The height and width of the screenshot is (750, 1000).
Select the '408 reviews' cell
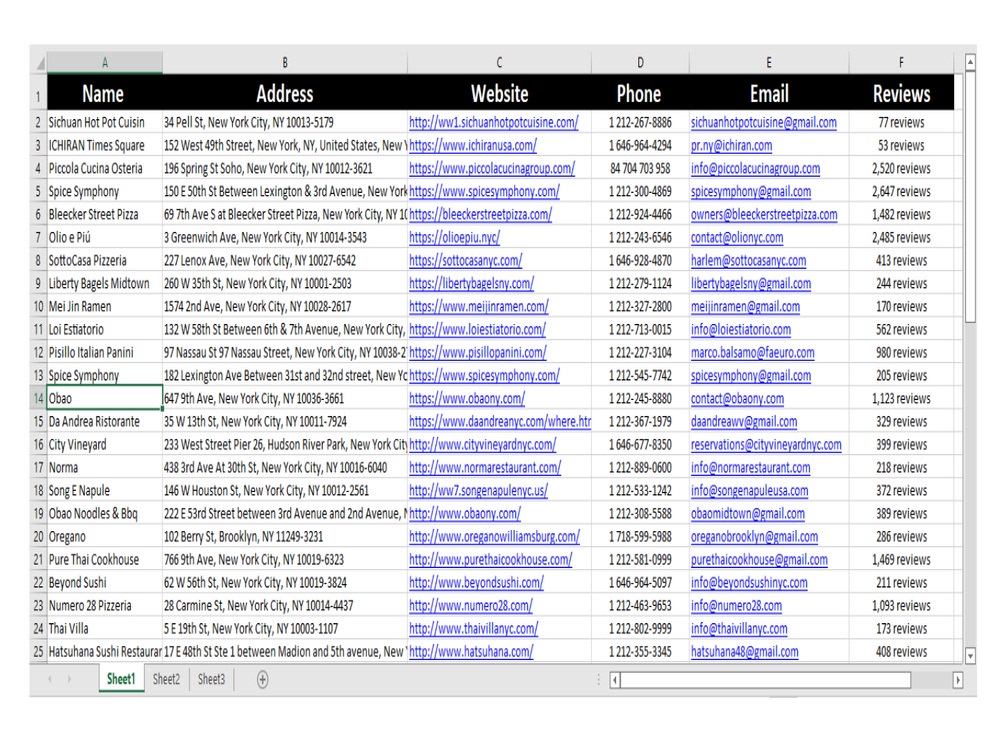901,651
